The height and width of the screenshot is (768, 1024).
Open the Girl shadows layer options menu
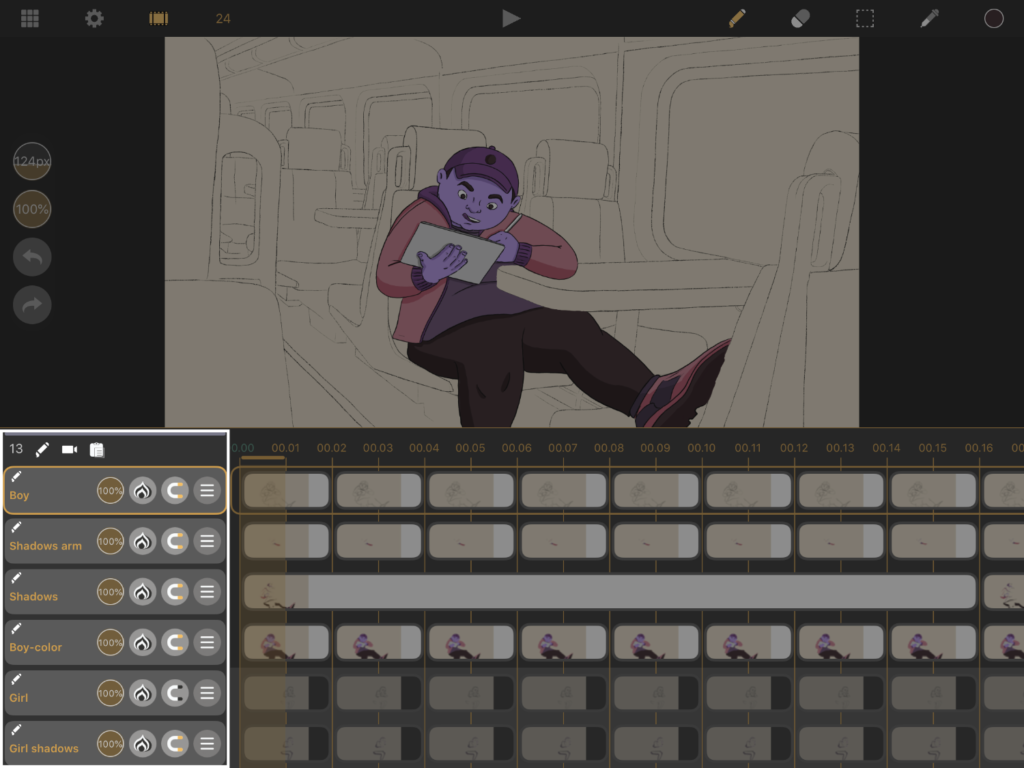207,743
